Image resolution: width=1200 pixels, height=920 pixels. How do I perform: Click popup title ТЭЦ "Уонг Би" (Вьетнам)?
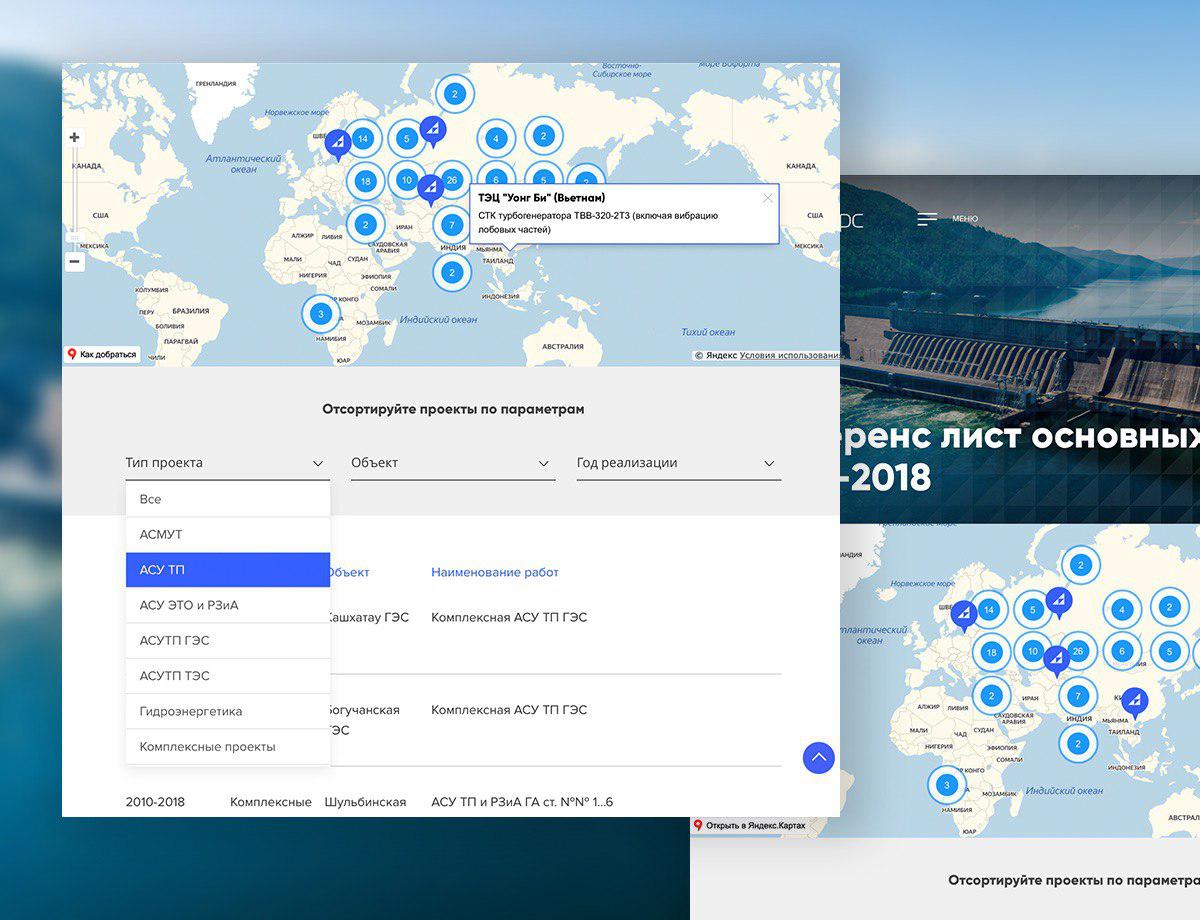pos(541,198)
